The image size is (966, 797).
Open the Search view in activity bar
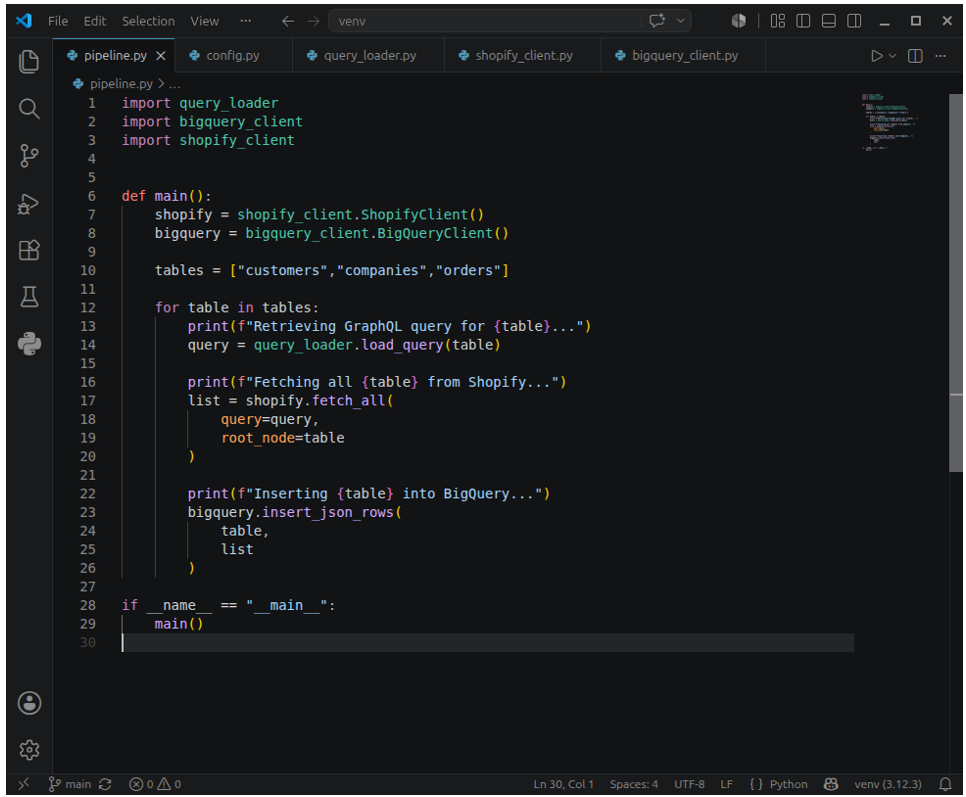[29, 108]
